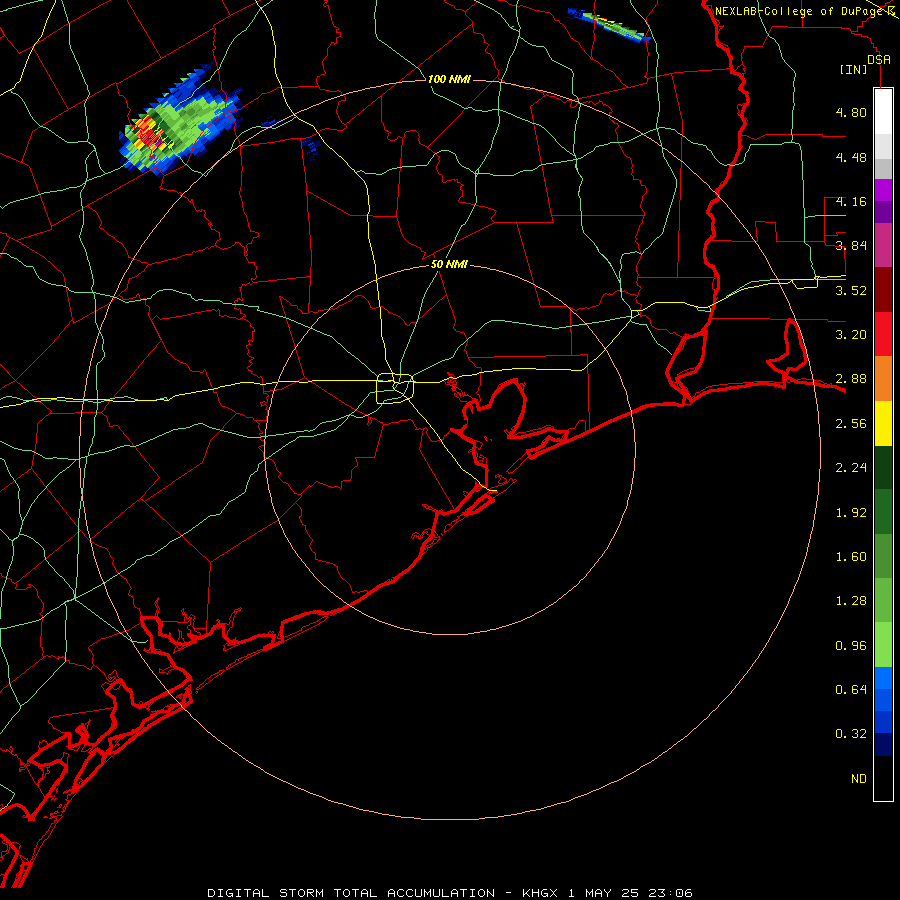This screenshot has width=900, height=900.
Task: Click the 4.16 legend value
Action: click(851, 201)
